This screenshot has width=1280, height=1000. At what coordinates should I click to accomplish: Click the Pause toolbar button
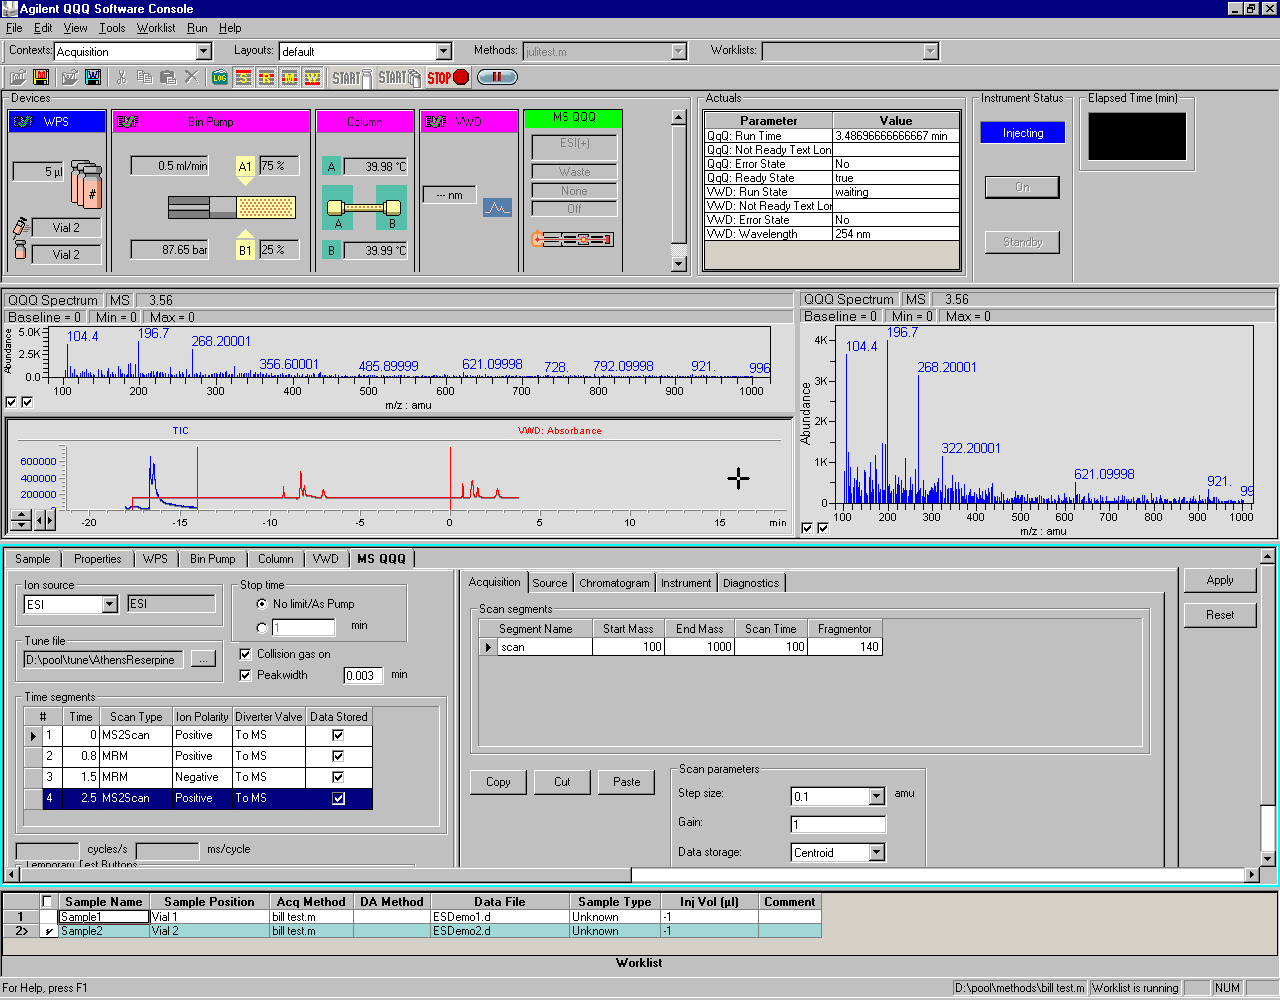click(497, 77)
